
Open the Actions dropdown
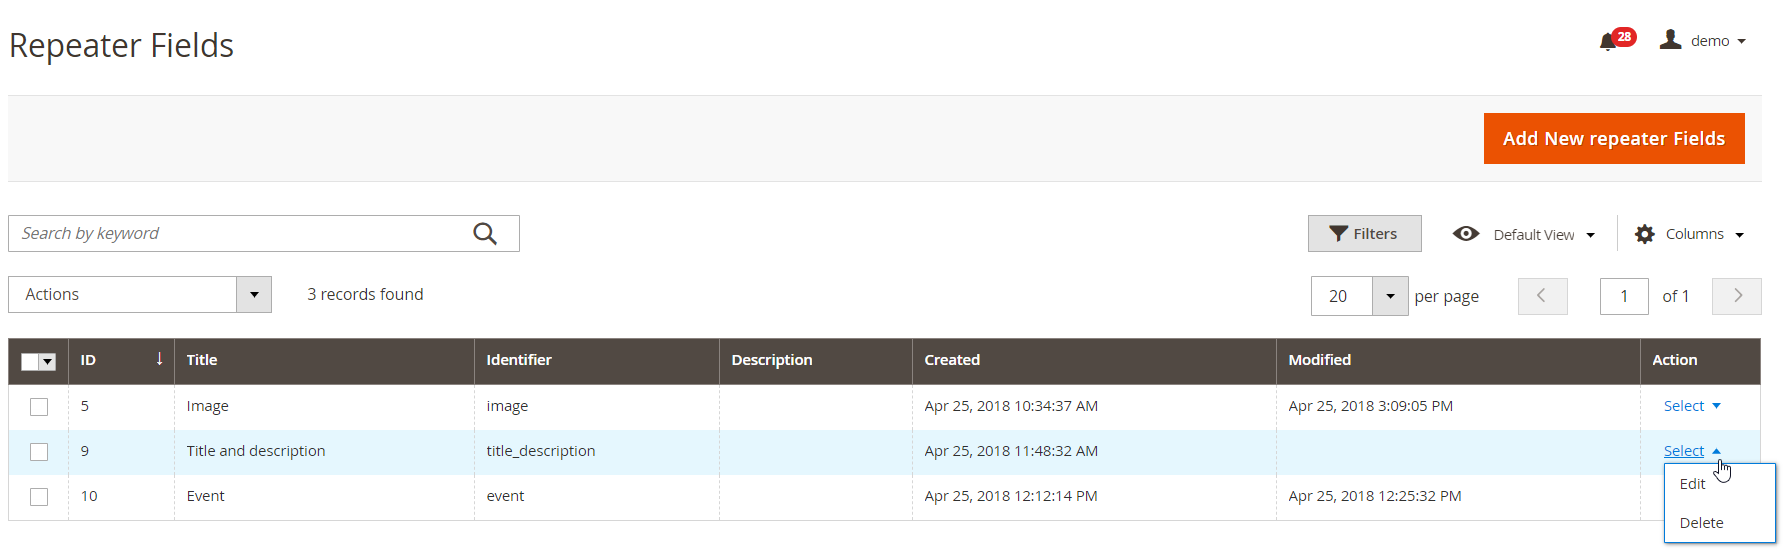[140, 295]
